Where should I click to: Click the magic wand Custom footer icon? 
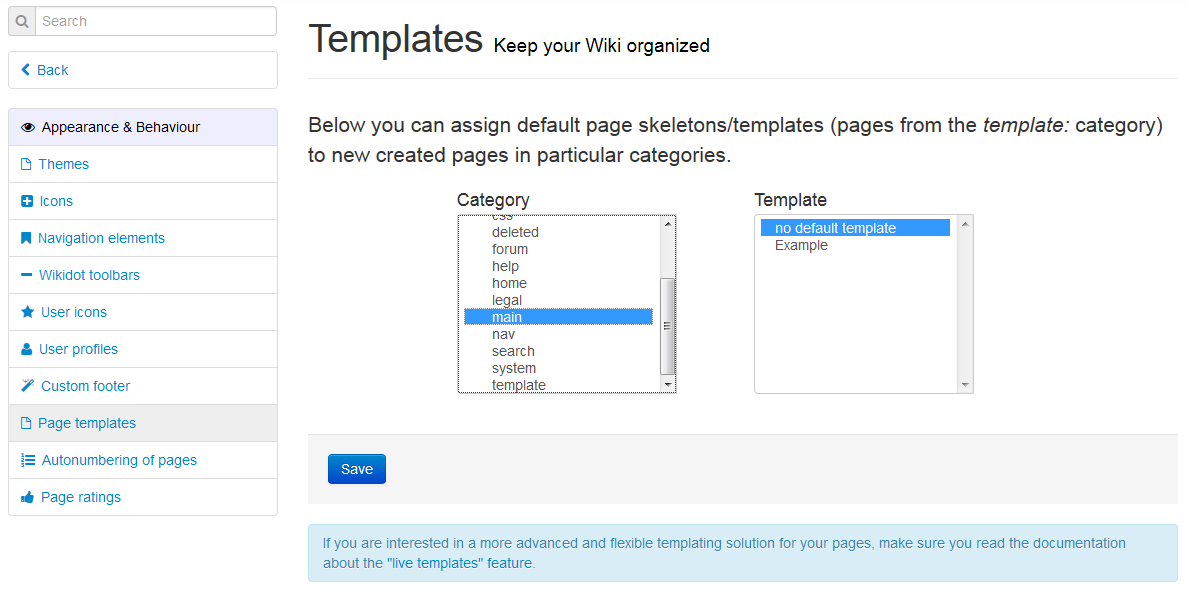click(x=28, y=387)
